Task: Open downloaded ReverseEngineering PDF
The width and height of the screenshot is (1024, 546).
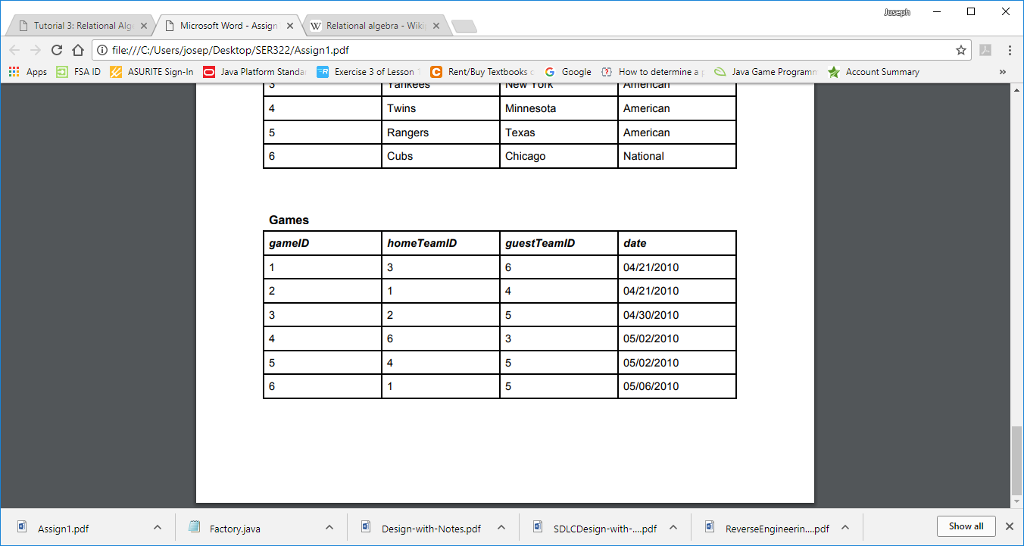Action: pos(776,528)
